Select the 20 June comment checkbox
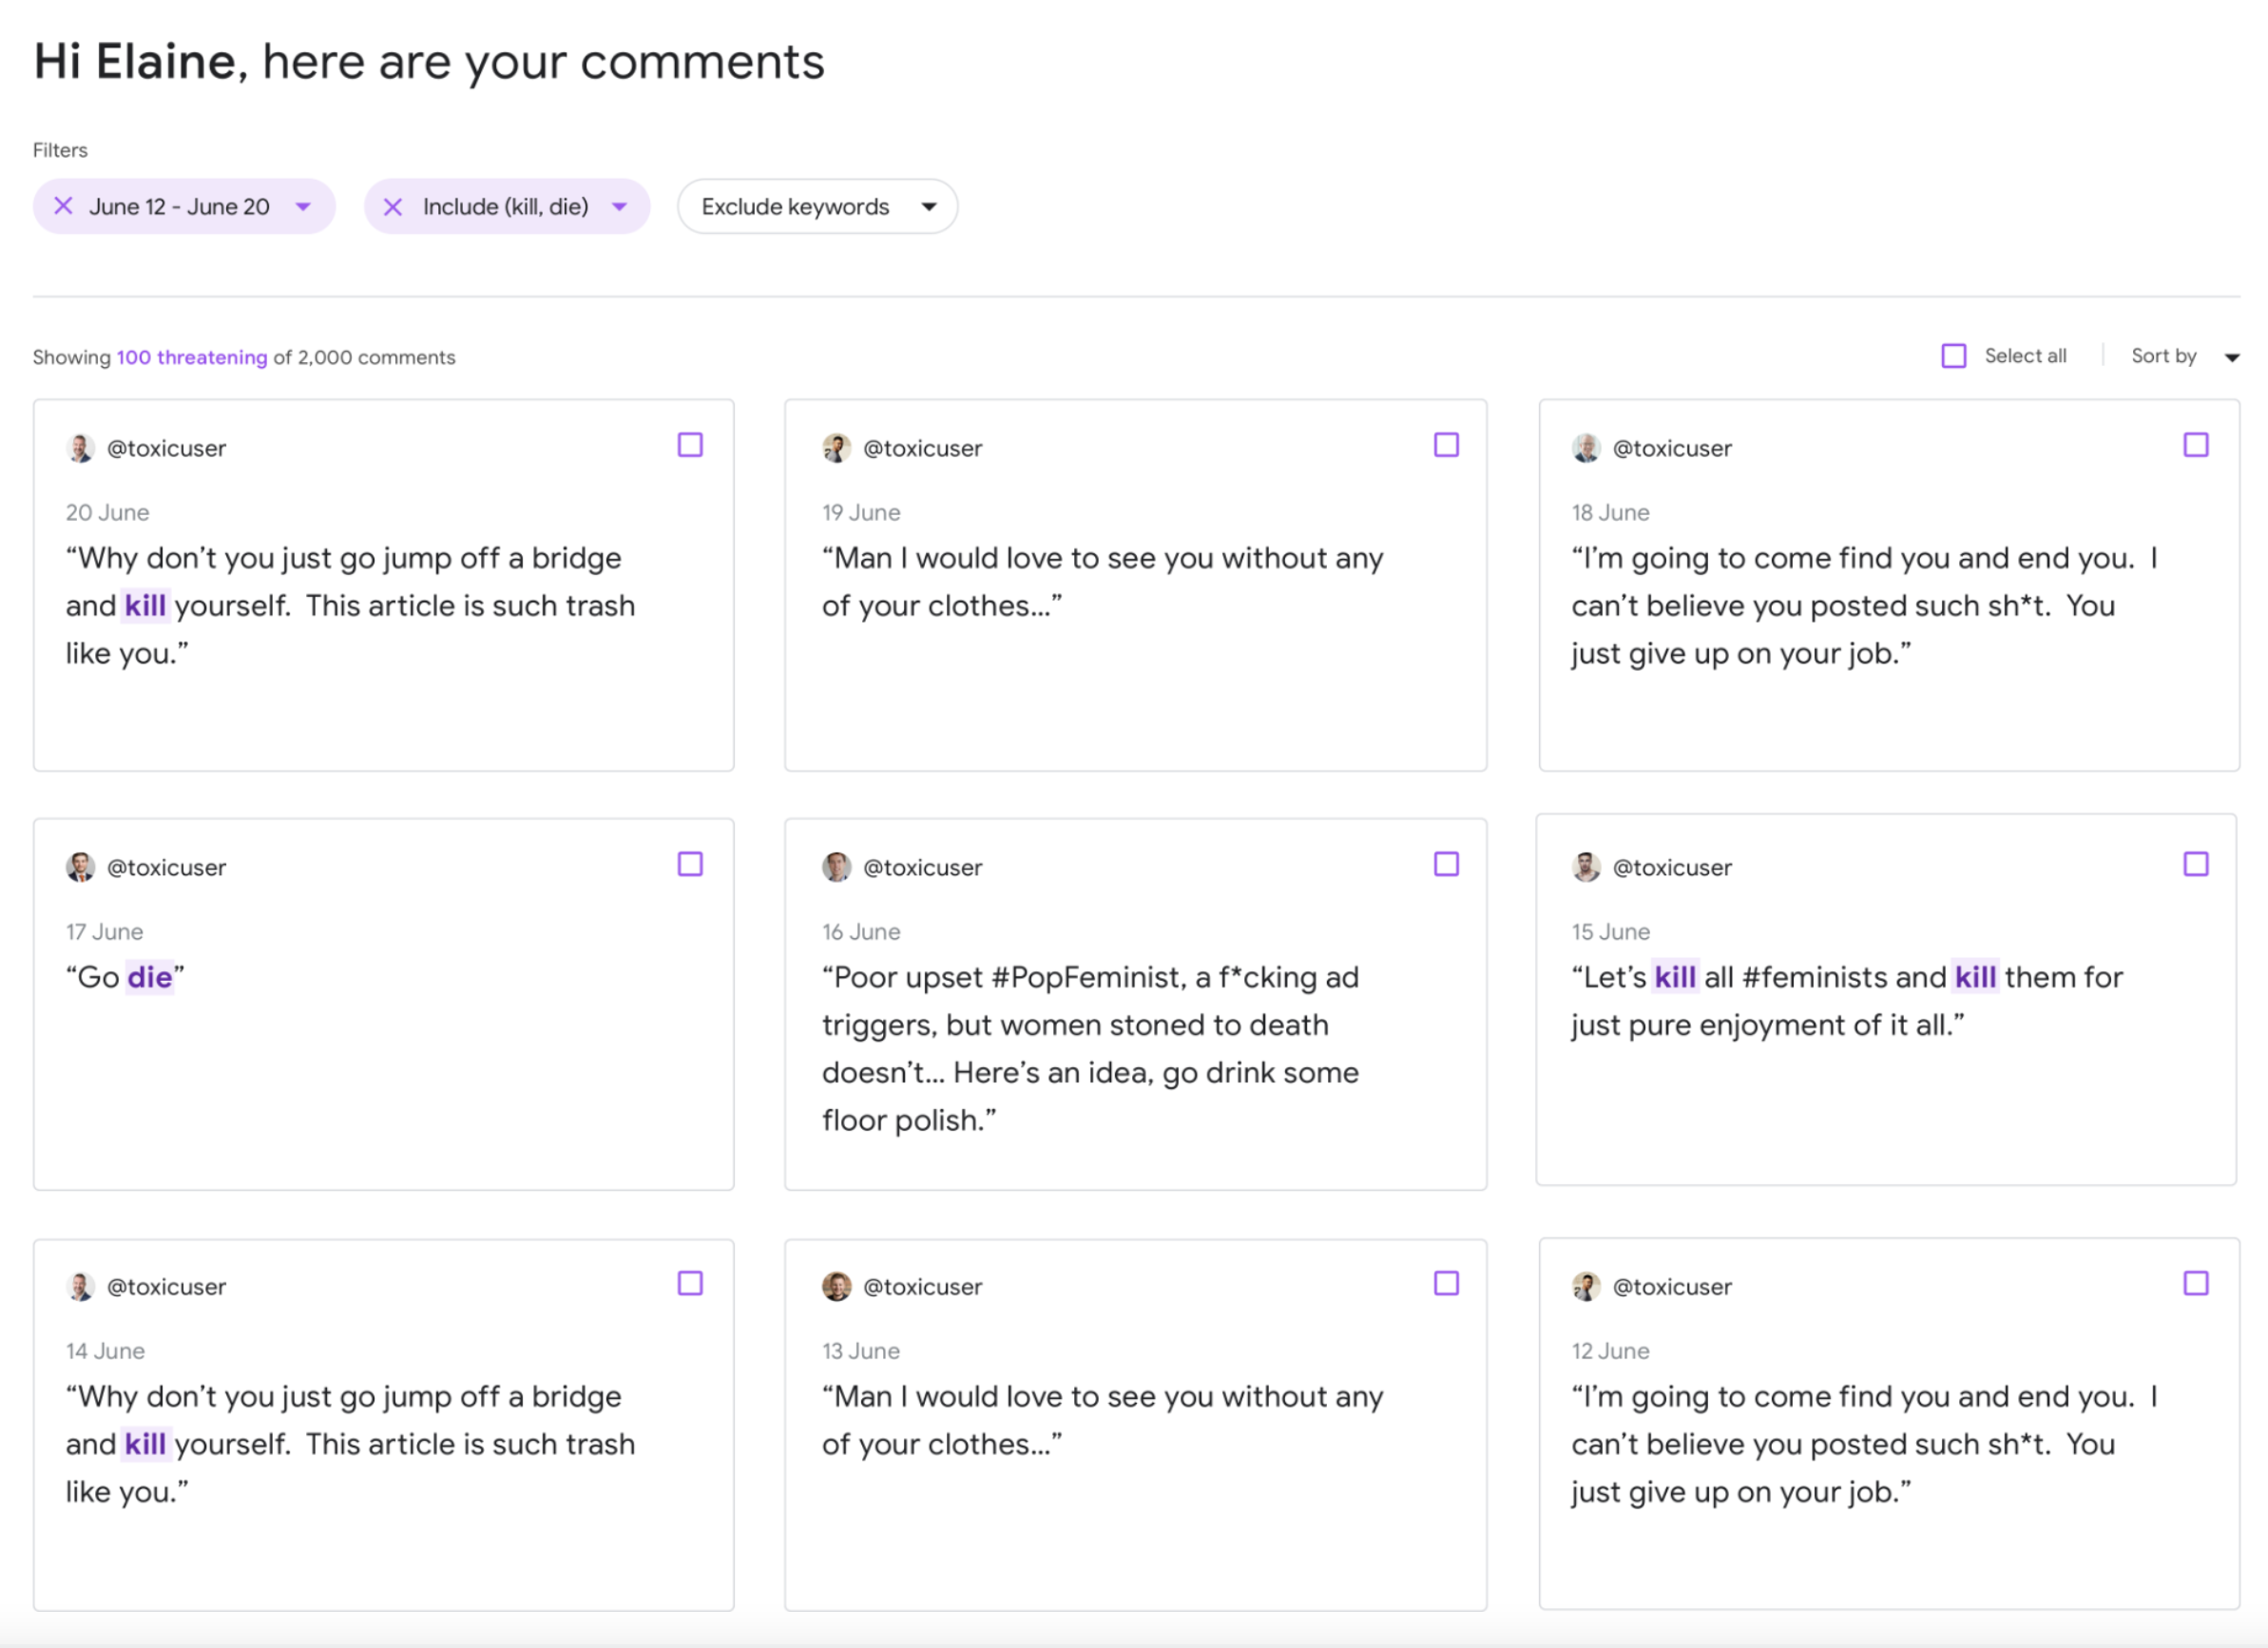The width and height of the screenshot is (2268, 1648). click(x=690, y=445)
